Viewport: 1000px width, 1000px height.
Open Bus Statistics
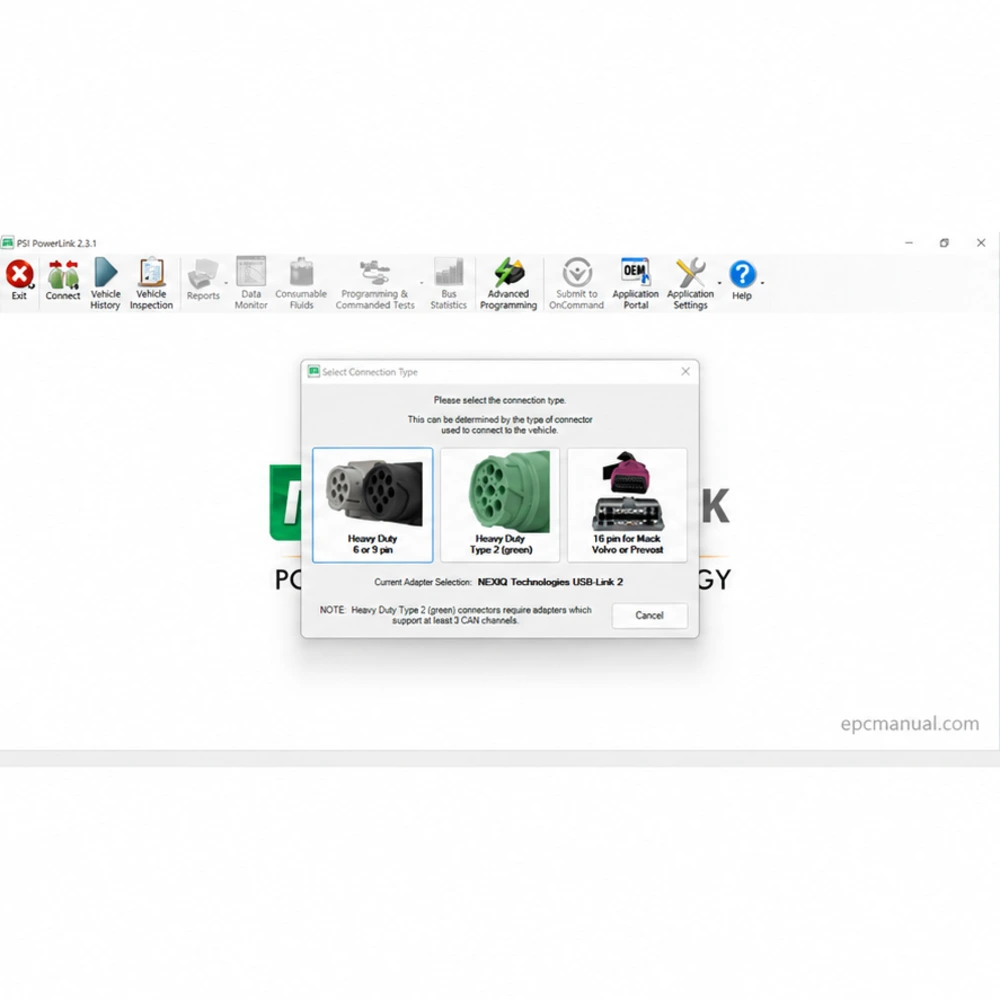[x=448, y=283]
